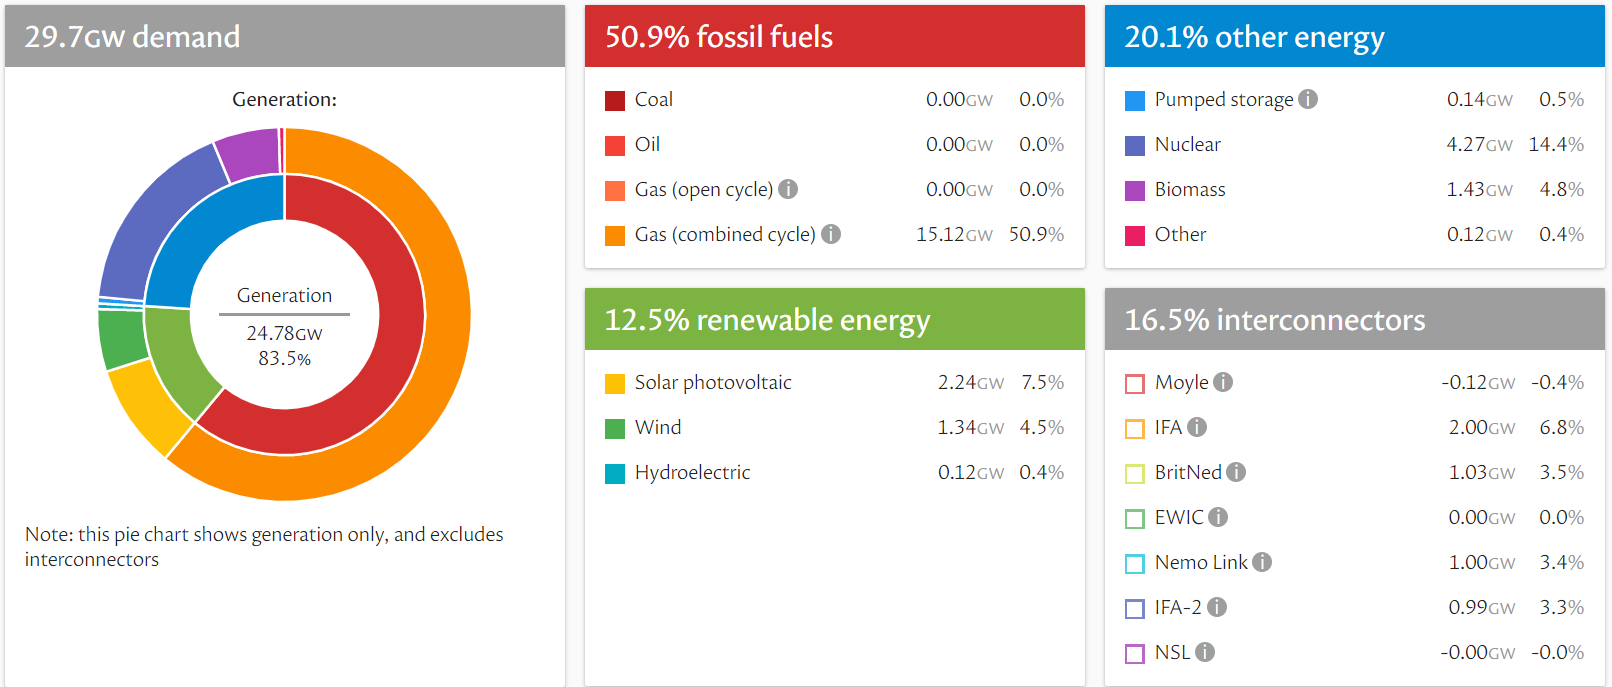Click the Nuclear color swatch
Image resolution: width=1612 pixels, height=687 pixels.
coord(1135,146)
